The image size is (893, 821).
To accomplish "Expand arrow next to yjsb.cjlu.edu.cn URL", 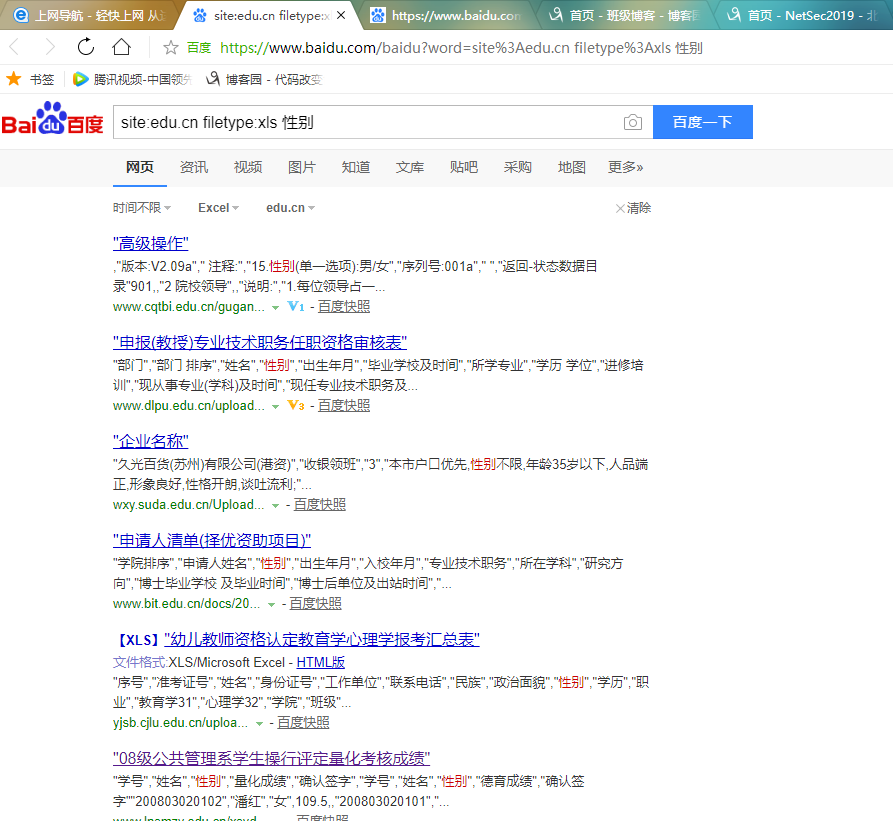I will (x=259, y=724).
